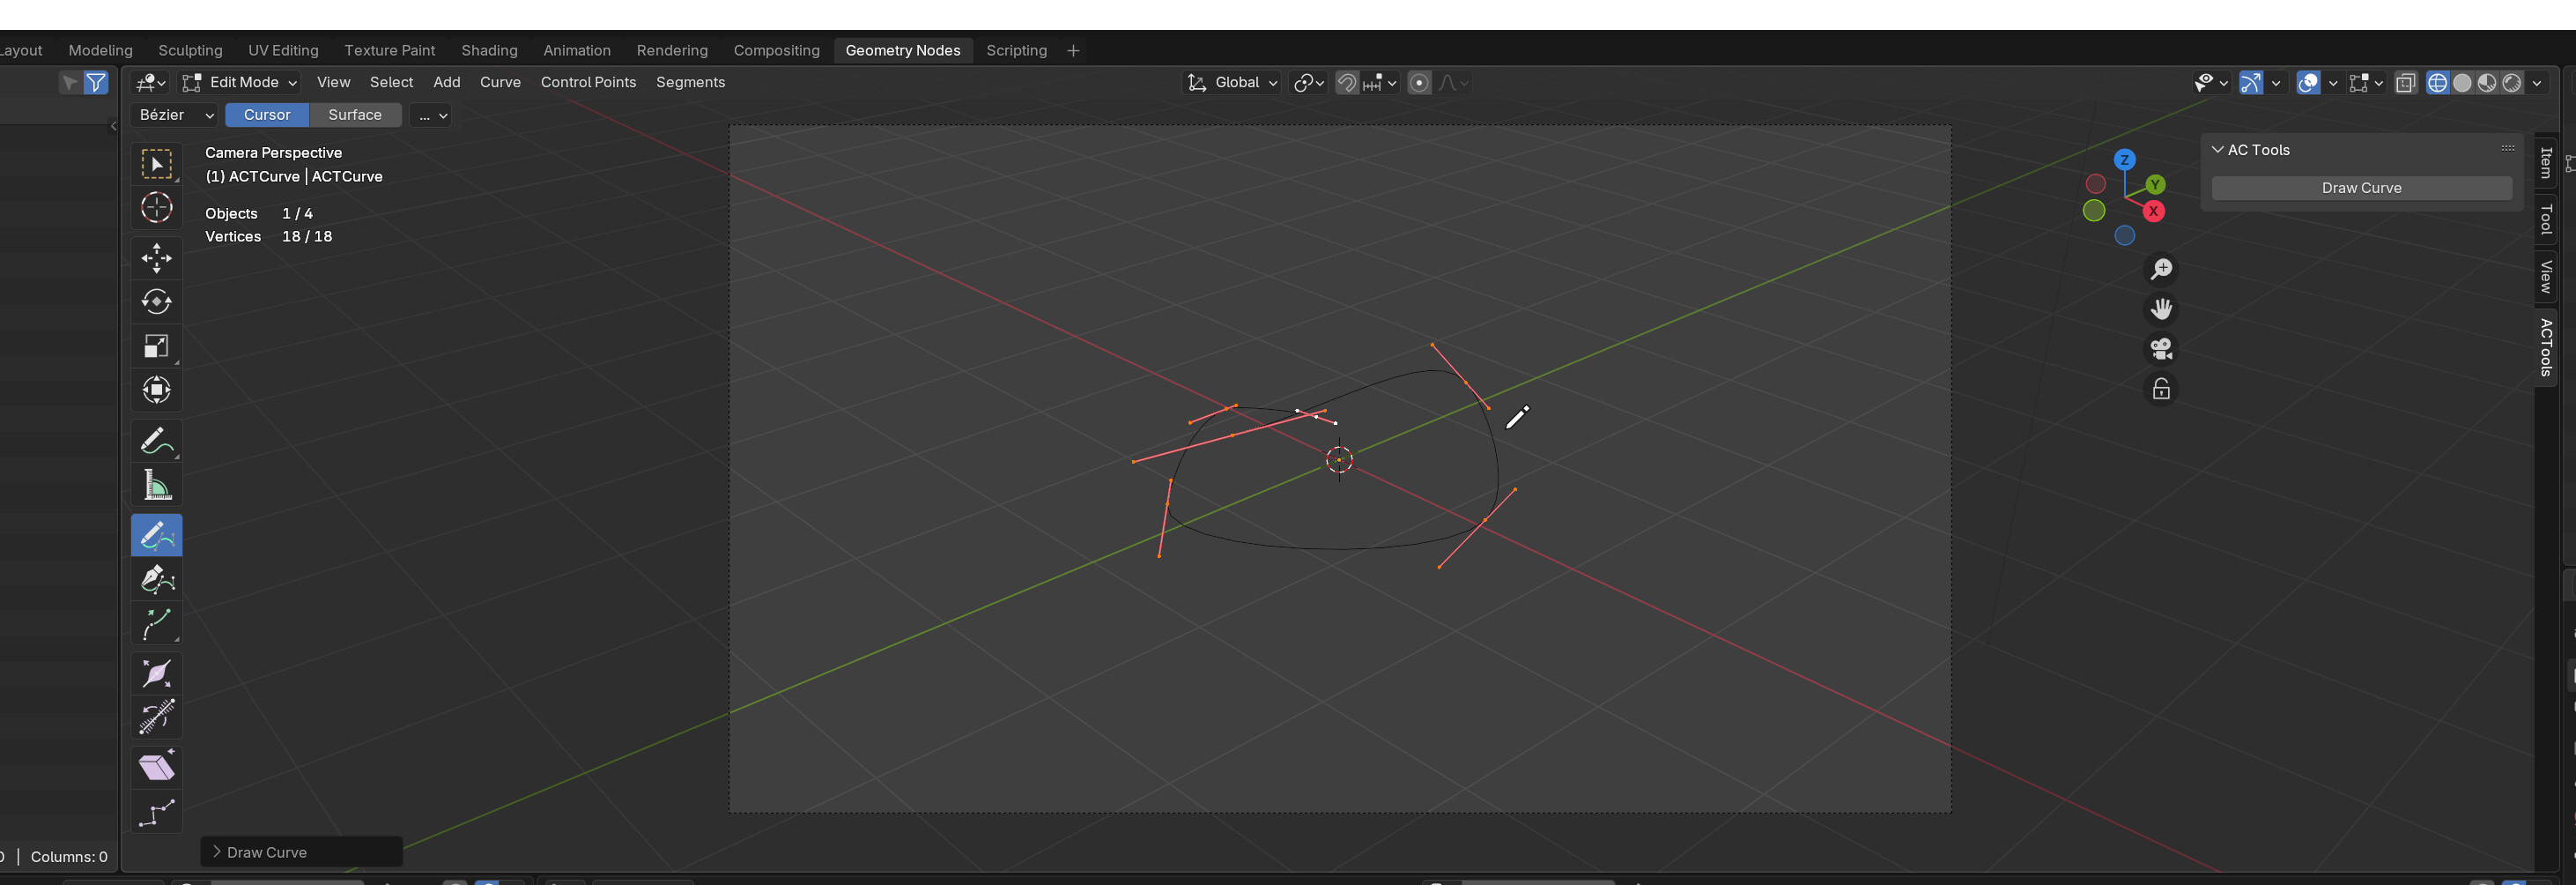Set draw depth to Surface
The image size is (2576, 885).
click(x=355, y=115)
